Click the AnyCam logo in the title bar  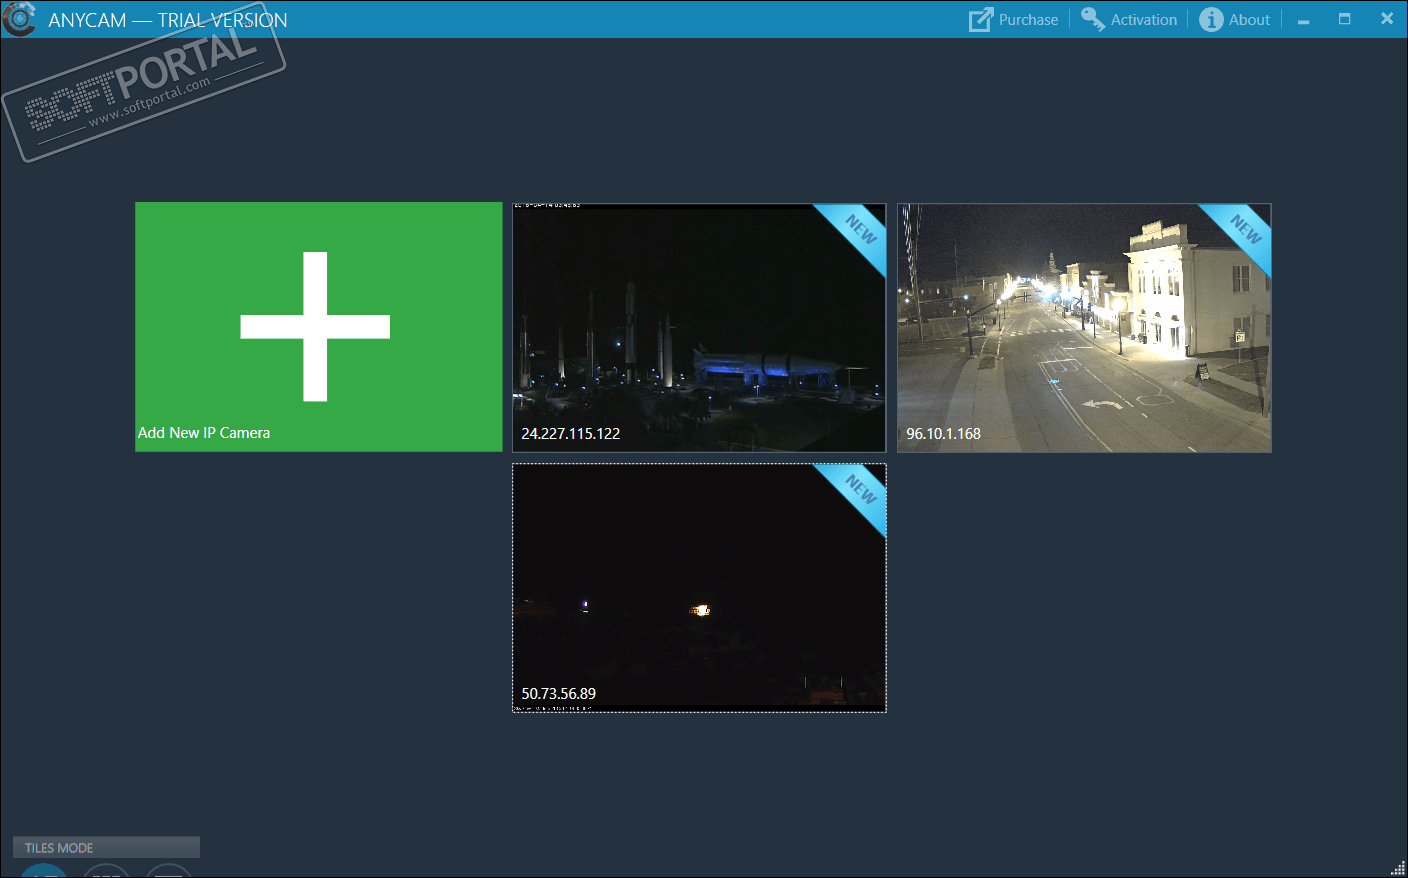pos(18,18)
